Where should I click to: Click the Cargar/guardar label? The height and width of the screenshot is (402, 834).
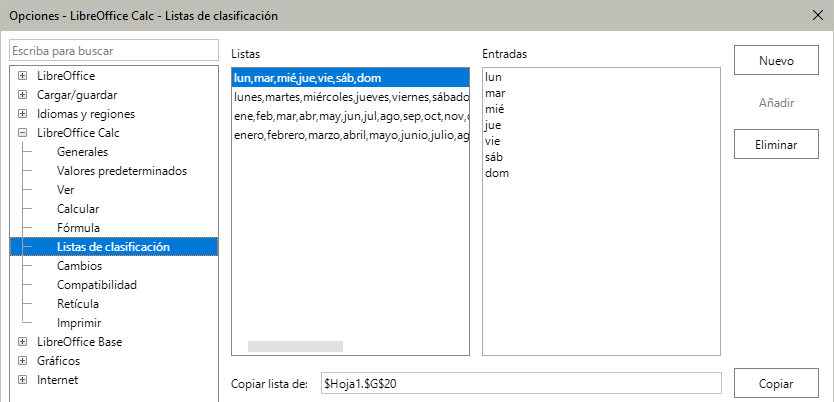pos(77,95)
